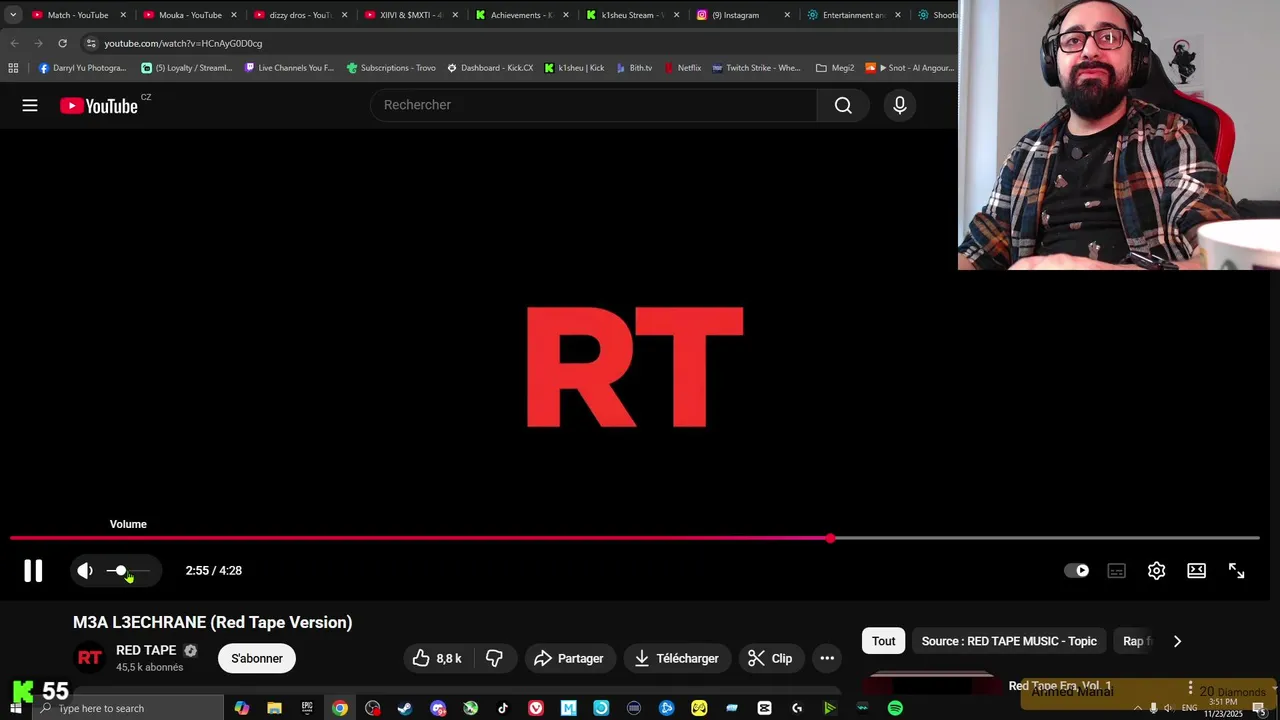The width and height of the screenshot is (1280, 720).
Task: Select the Tout filter chip
Action: (x=884, y=641)
